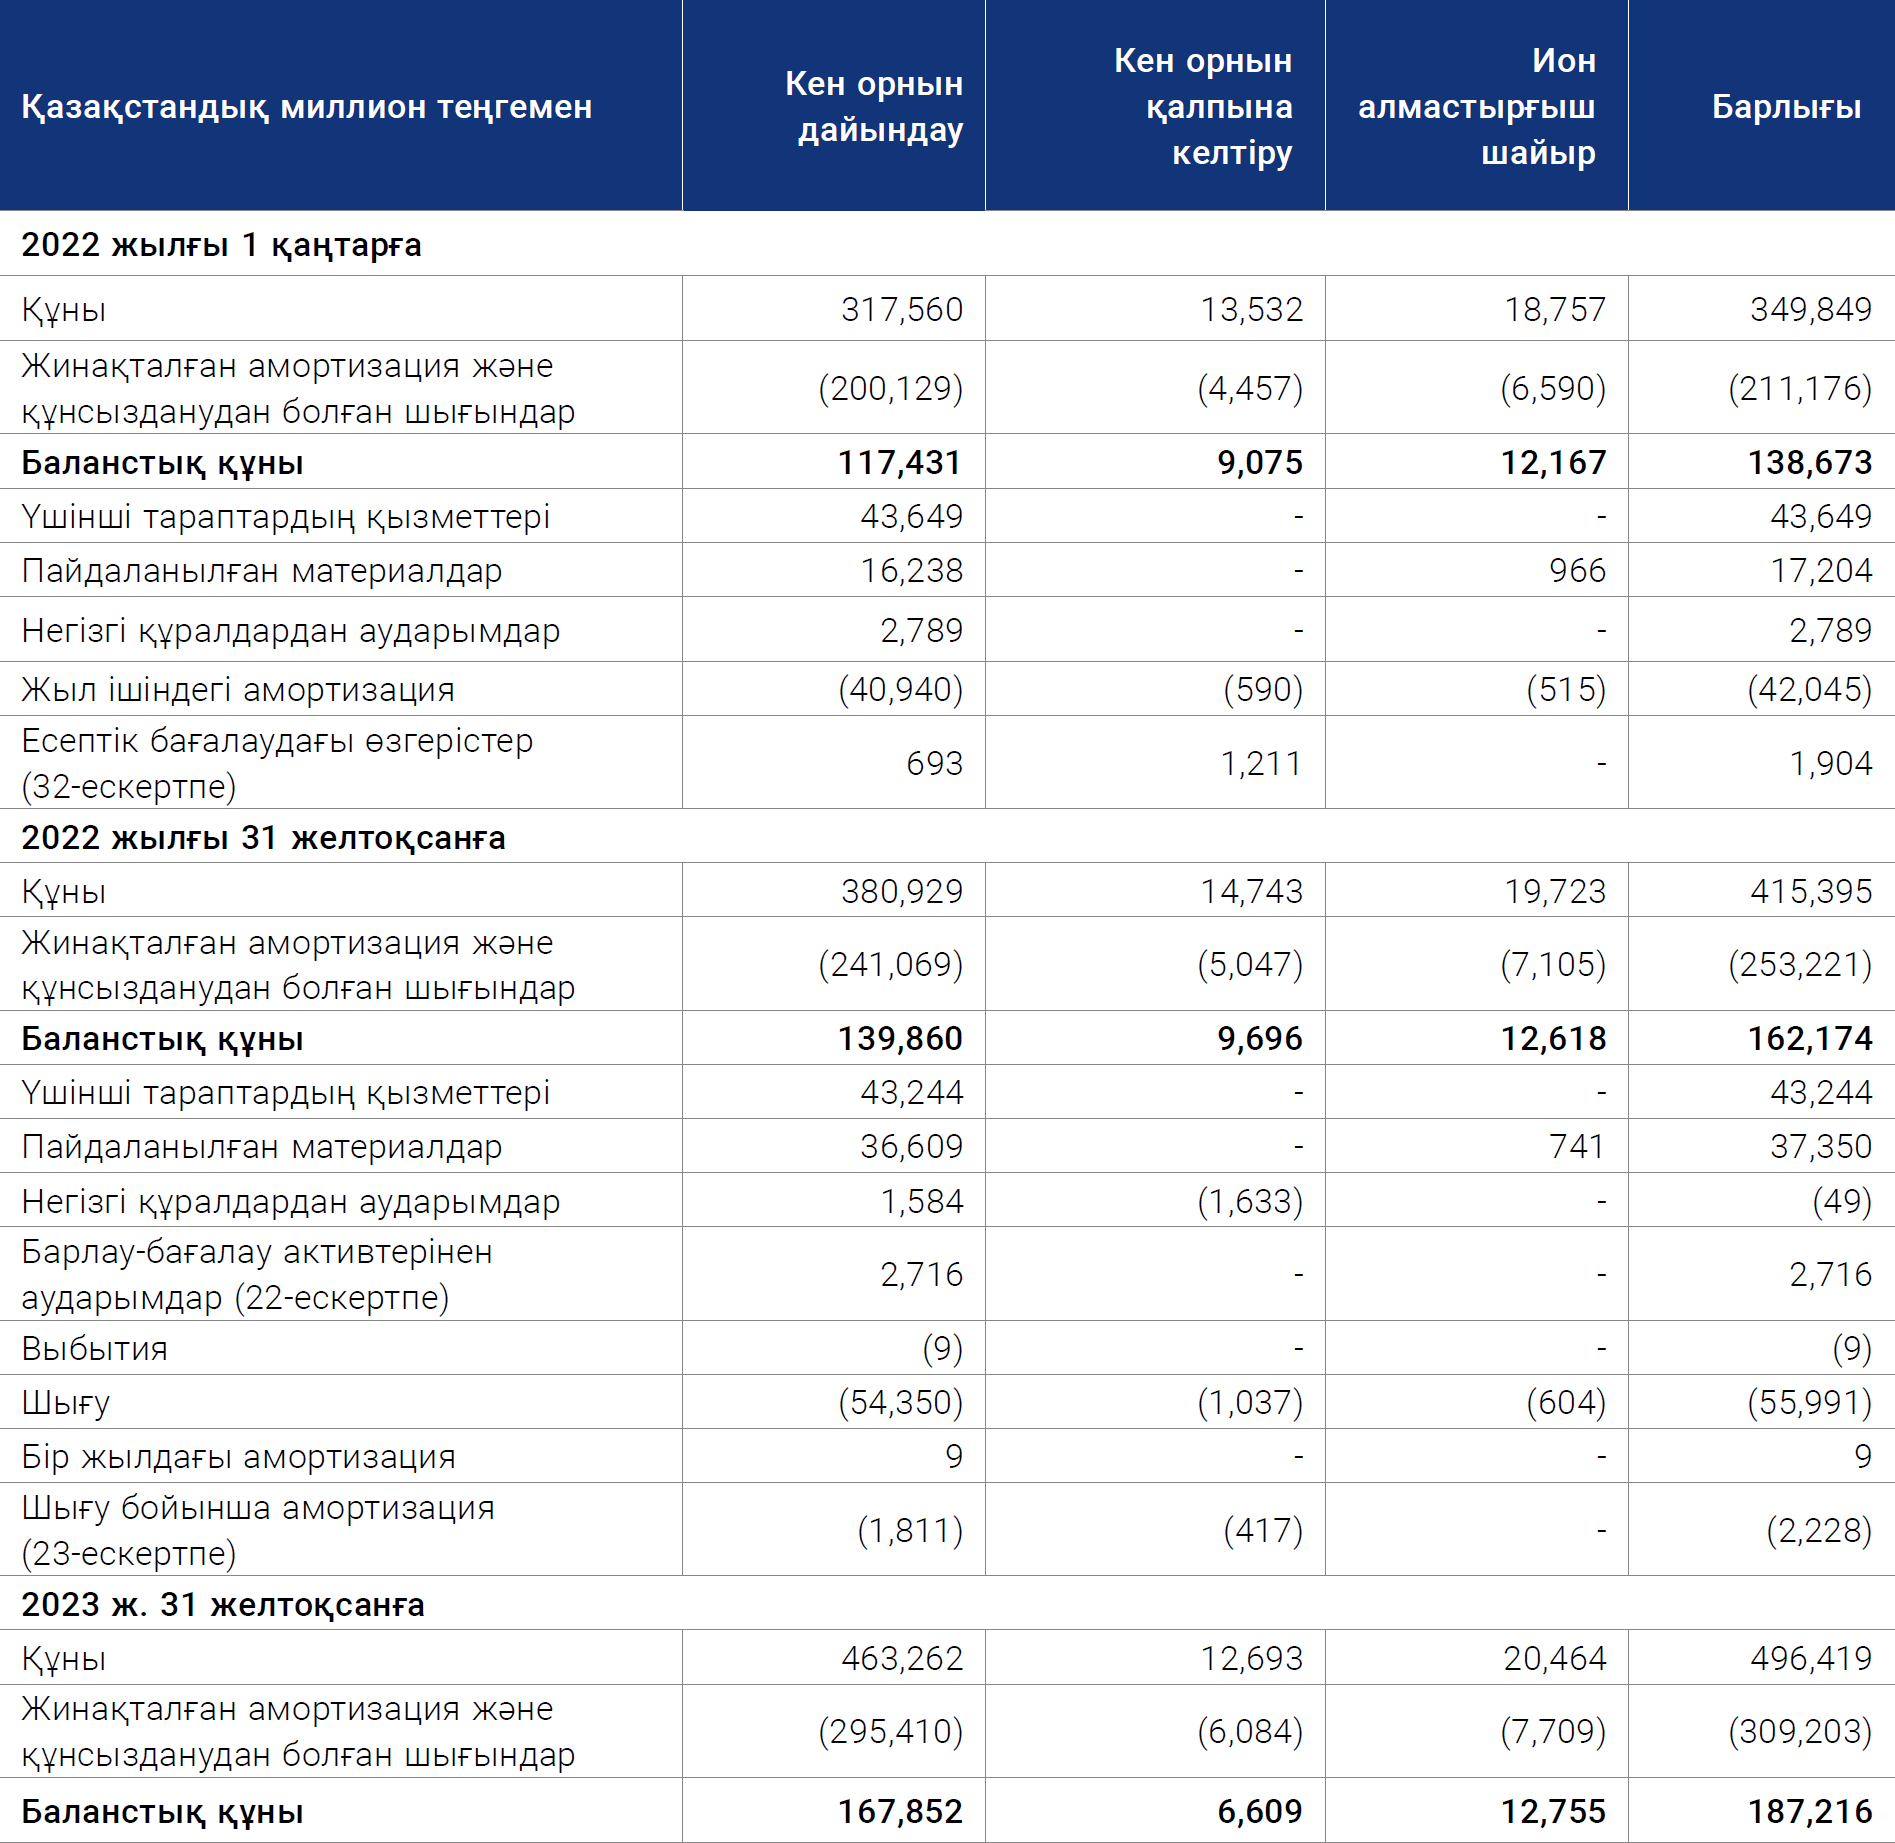Screen dimensions: 1895x1843
Task: Click the bold total 138,673
Action: [x=1809, y=462]
